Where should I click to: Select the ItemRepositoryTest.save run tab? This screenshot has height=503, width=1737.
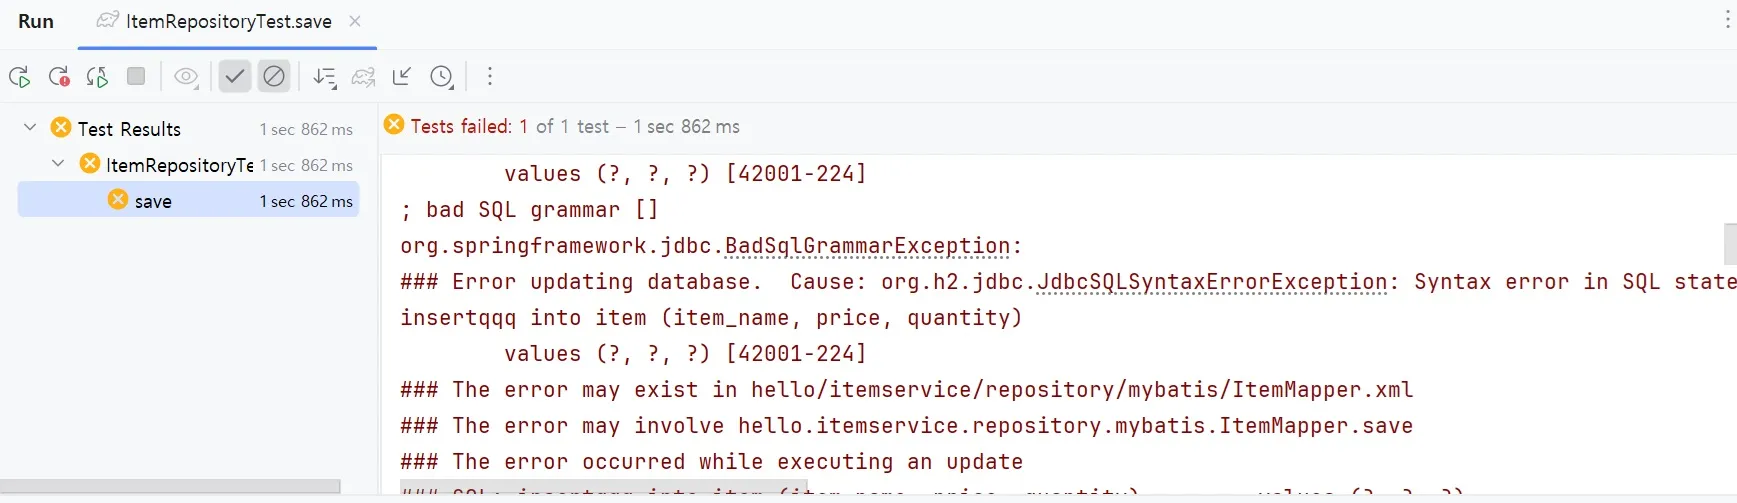point(228,22)
